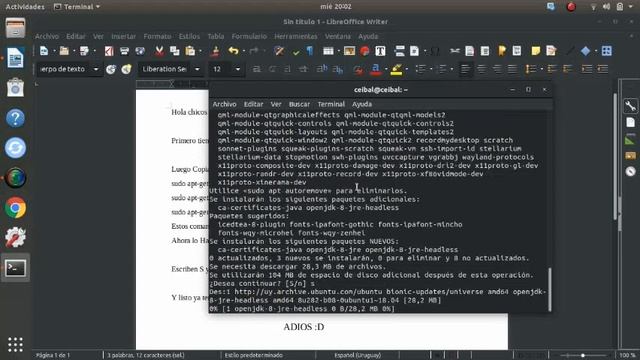Open the Formato menu in Writer
Viewport: 640px width, 360px height.
pos(158,36)
